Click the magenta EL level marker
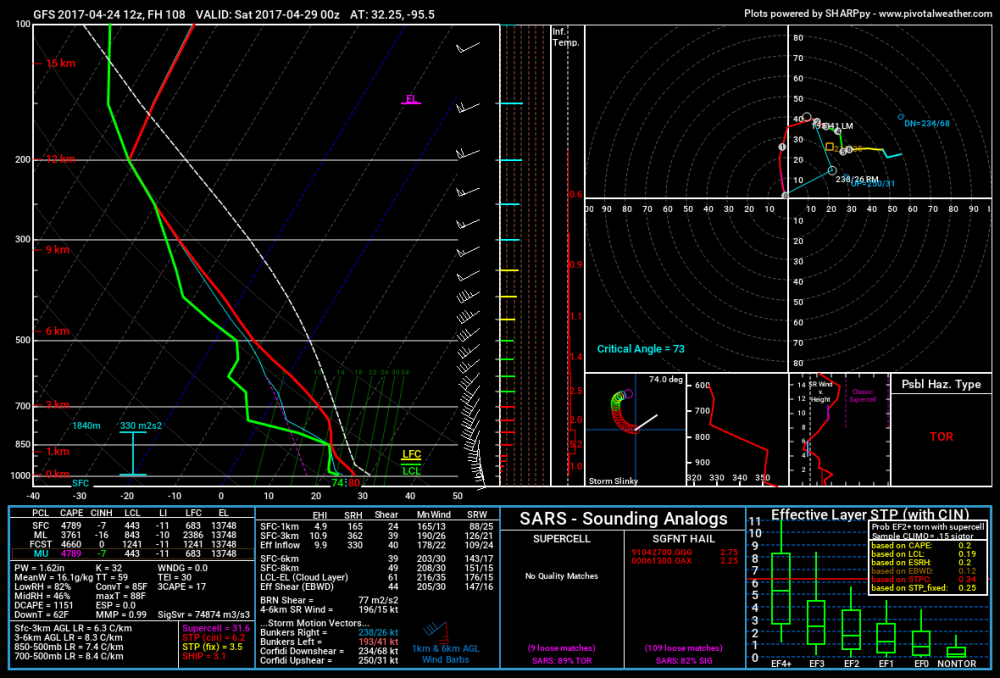Screen dimensions: 1000x678 tap(411, 99)
